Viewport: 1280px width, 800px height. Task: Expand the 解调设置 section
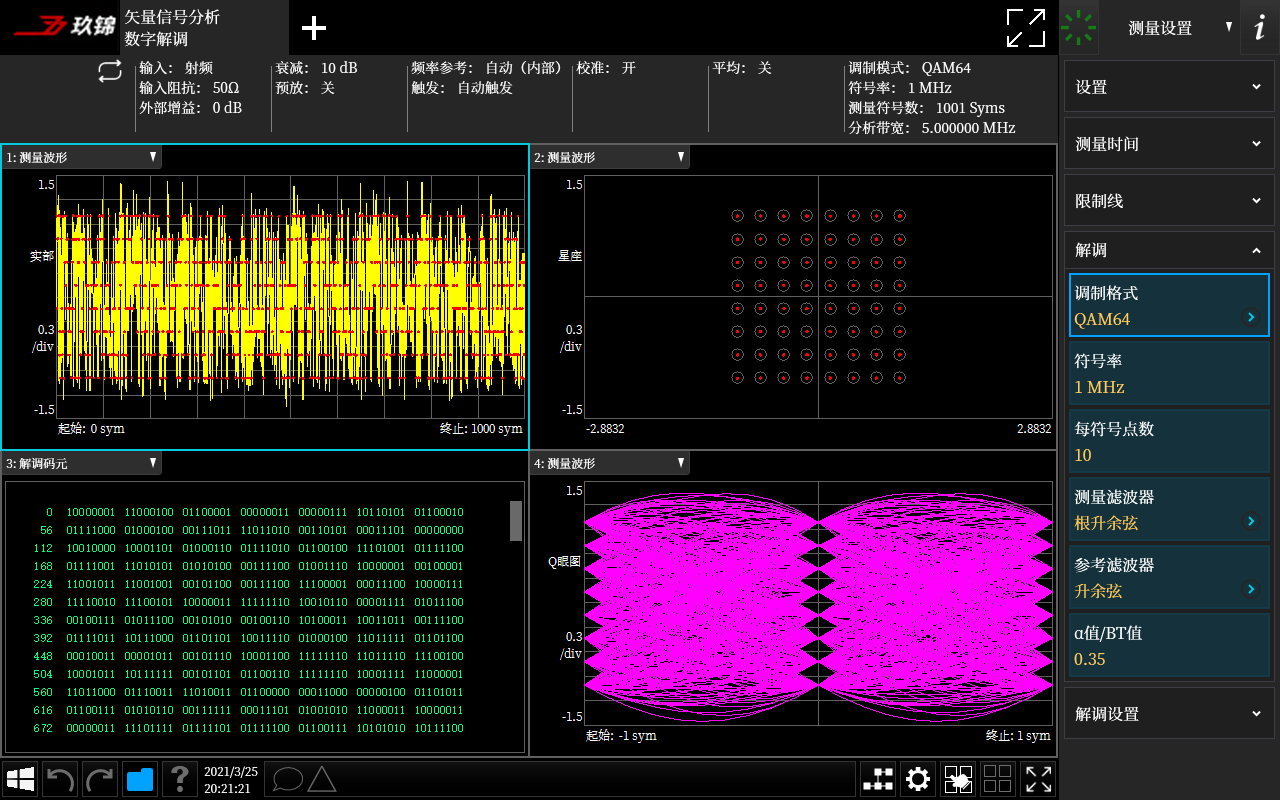click(x=1169, y=714)
